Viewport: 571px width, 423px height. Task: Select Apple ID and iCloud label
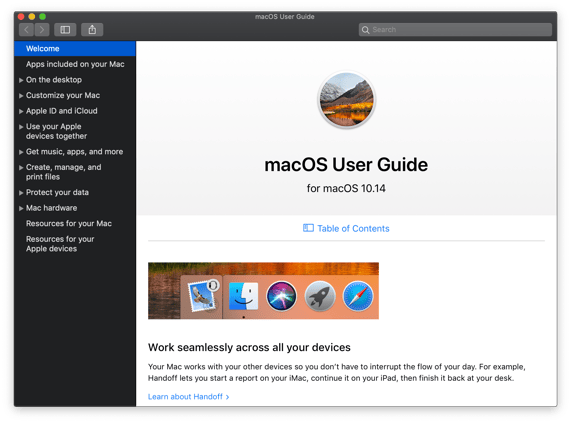pos(62,111)
